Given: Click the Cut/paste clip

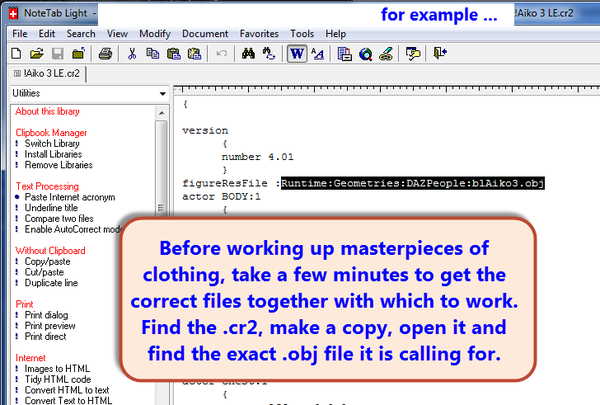Looking at the screenshot, I should click(x=44, y=272).
